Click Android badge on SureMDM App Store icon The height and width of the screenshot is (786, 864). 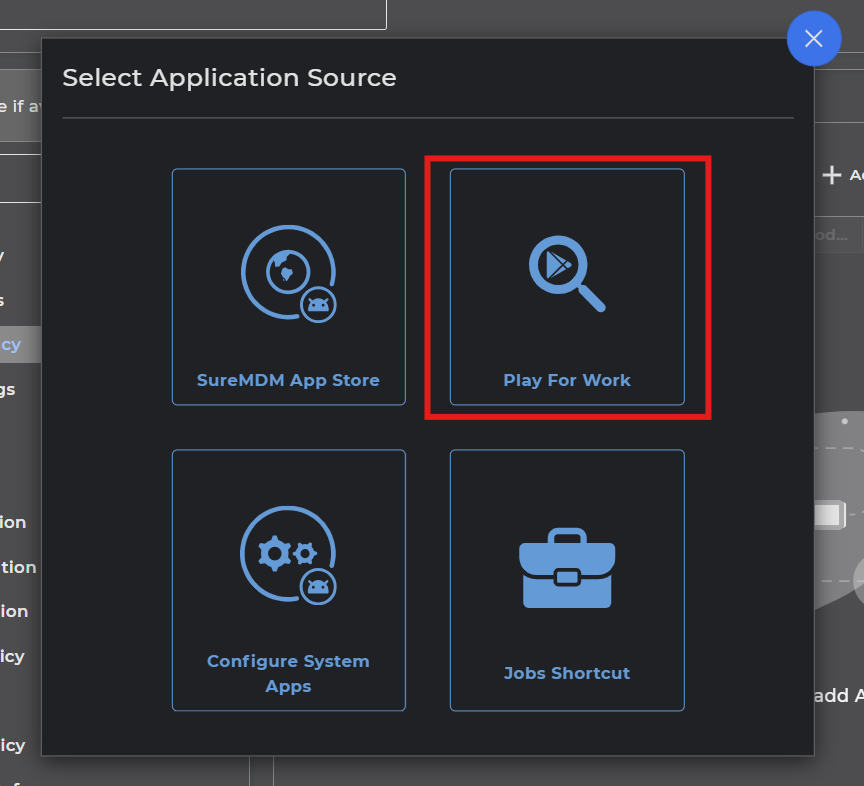tap(319, 305)
